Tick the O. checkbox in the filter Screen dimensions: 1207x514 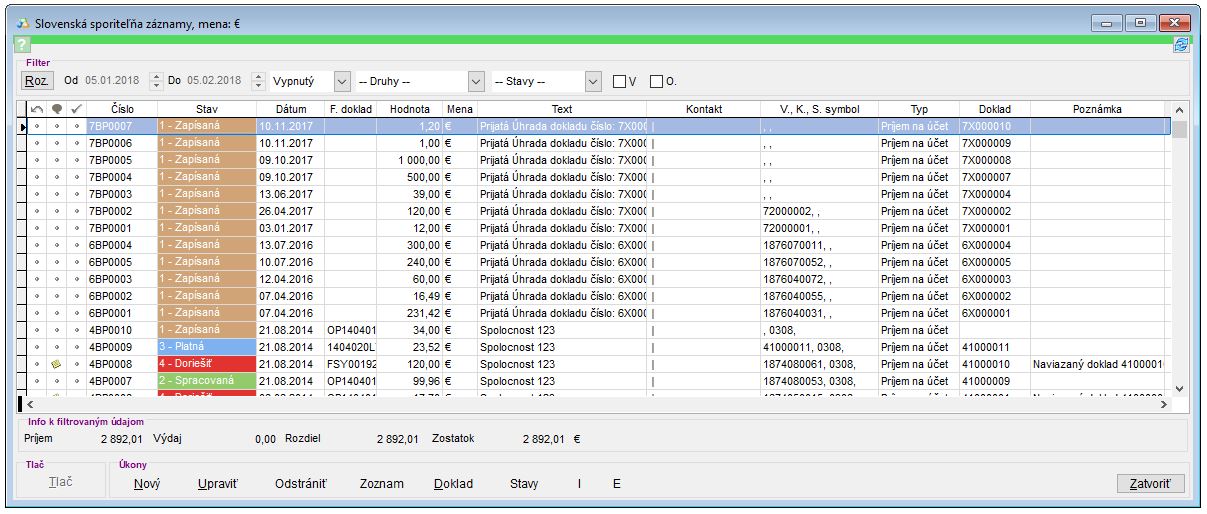(x=657, y=81)
